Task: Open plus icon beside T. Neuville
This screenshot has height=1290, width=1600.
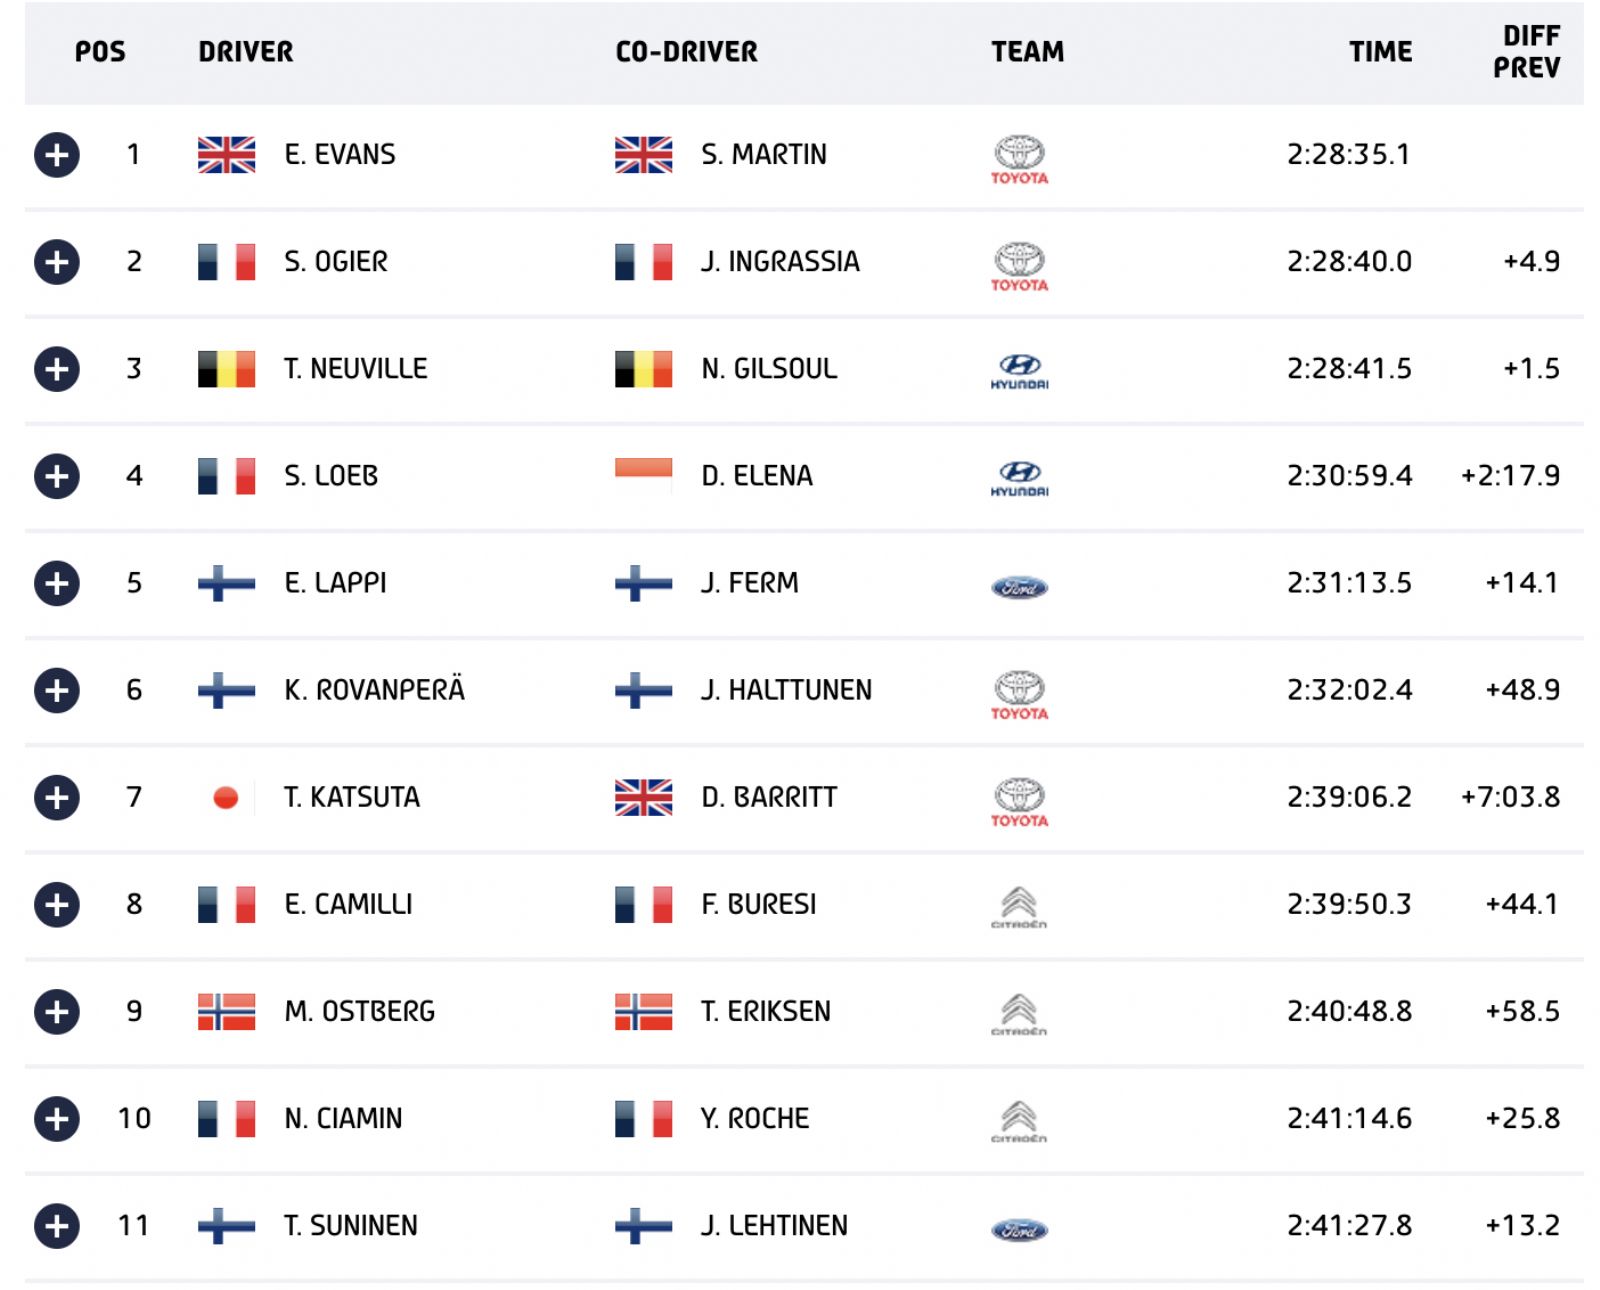Action: coord(57,369)
